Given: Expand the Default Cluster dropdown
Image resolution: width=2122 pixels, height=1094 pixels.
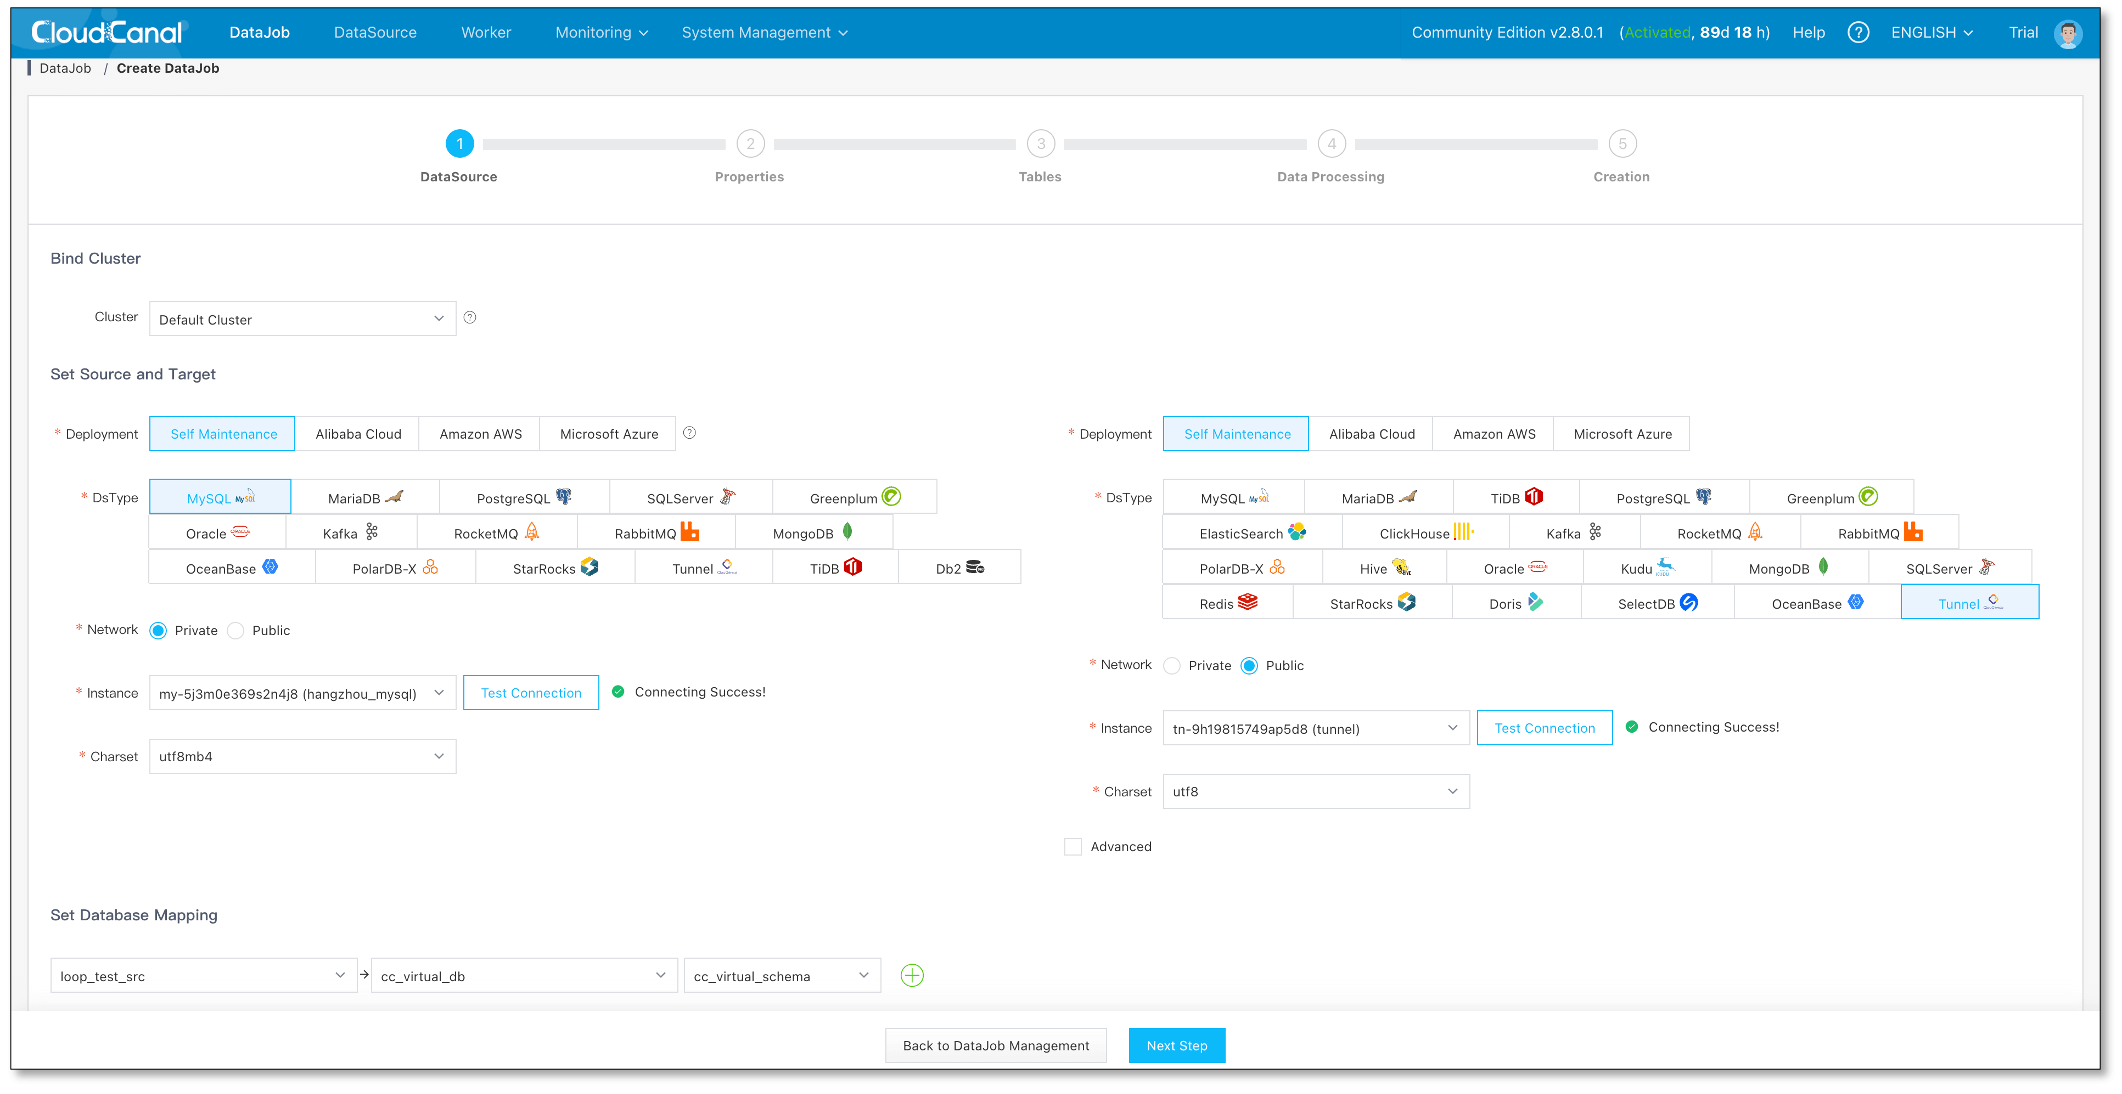Looking at the screenshot, I should 302,319.
